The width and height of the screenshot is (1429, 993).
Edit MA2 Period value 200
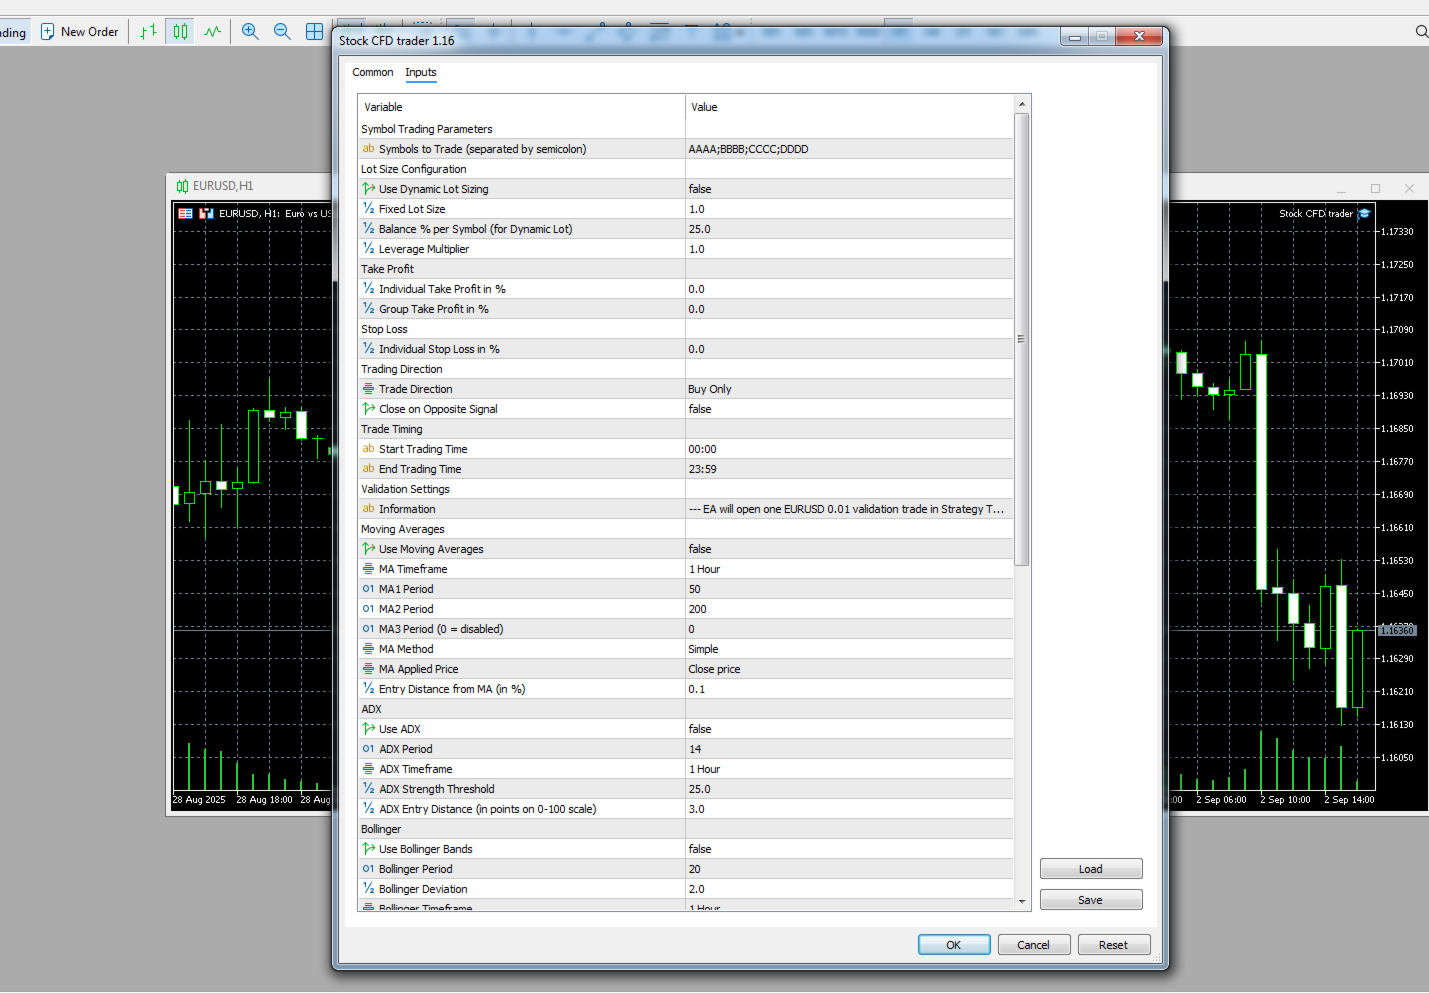pyautogui.click(x=849, y=609)
